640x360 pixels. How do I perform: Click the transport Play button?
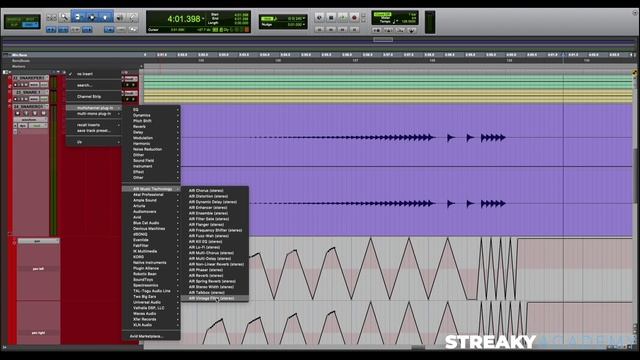tap(342, 18)
